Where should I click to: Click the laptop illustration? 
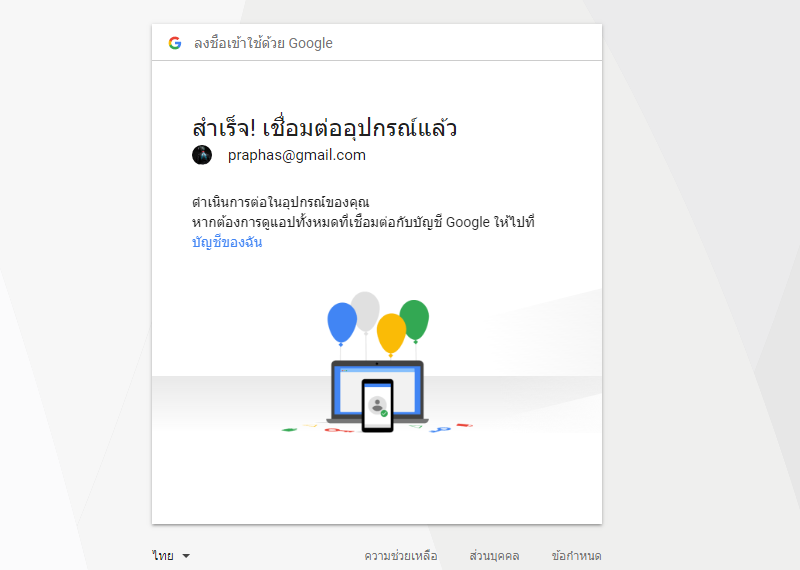click(x=378, y=391)
